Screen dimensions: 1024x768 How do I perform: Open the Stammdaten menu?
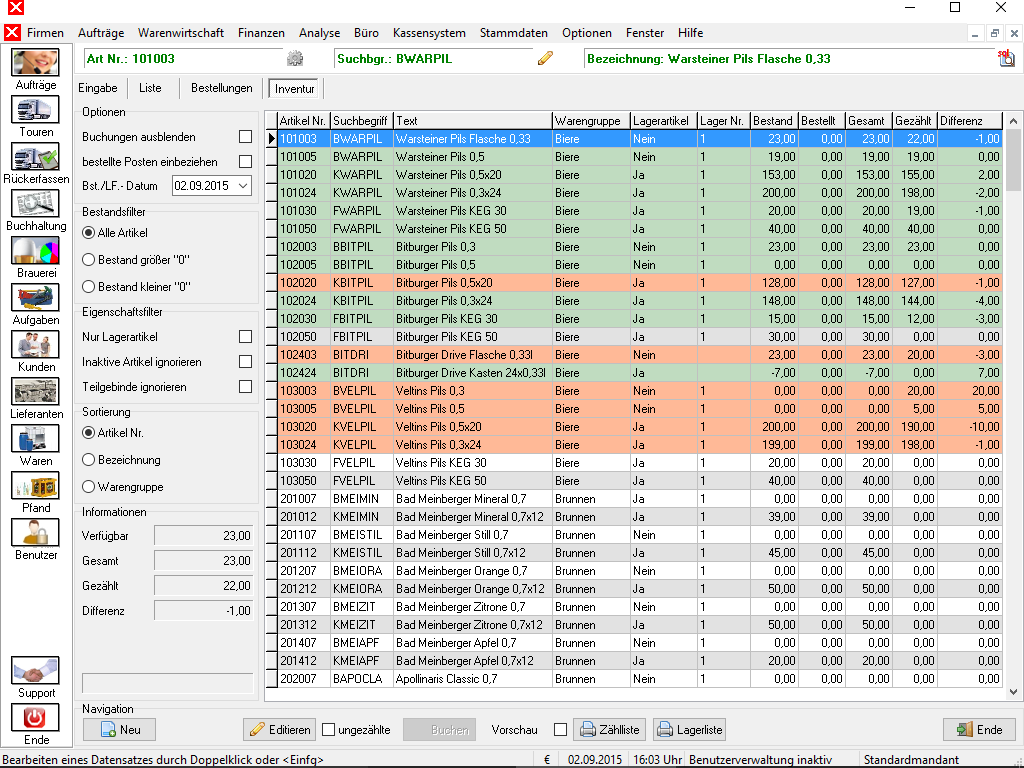(514, 33)
